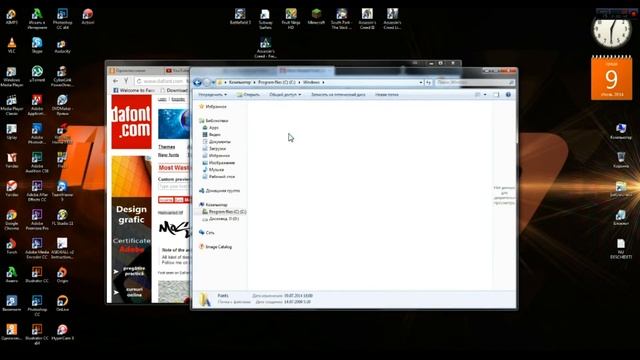Open the Adobe Audition CS6 shortcut
The image size is (640, 360).
pos(37,162)
